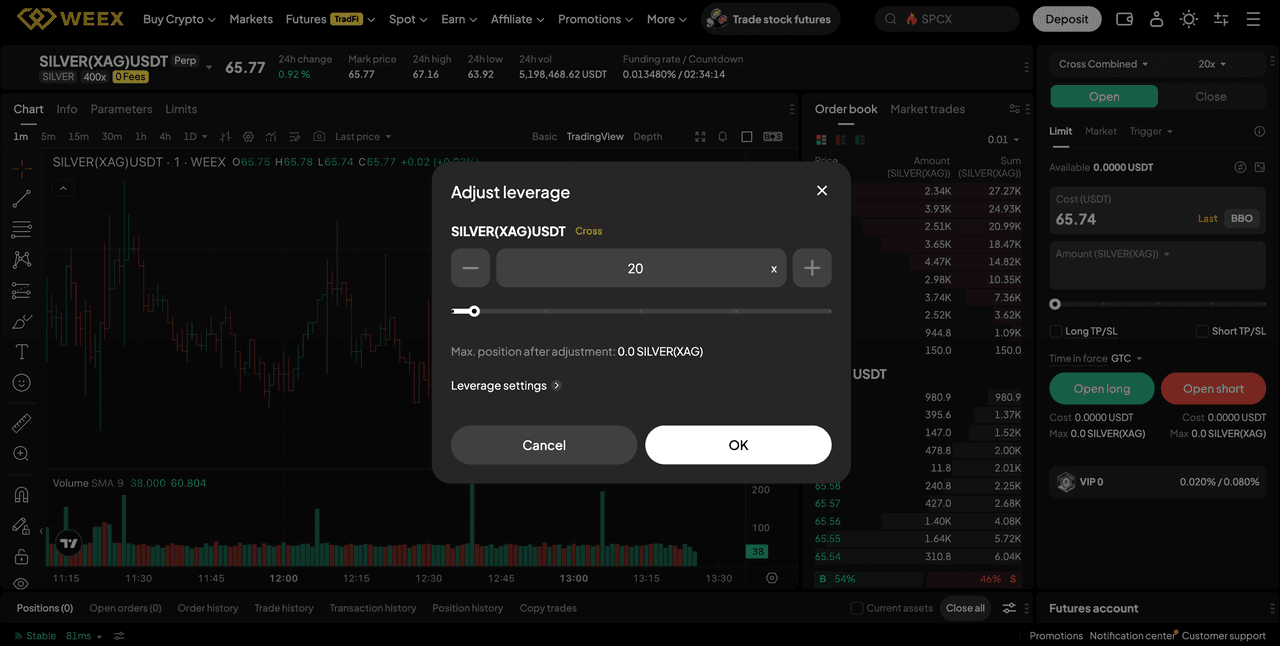Enable Long TP/SL checkbox
This screenshot has height=646, width=1280.
(x=1055, y=331)
